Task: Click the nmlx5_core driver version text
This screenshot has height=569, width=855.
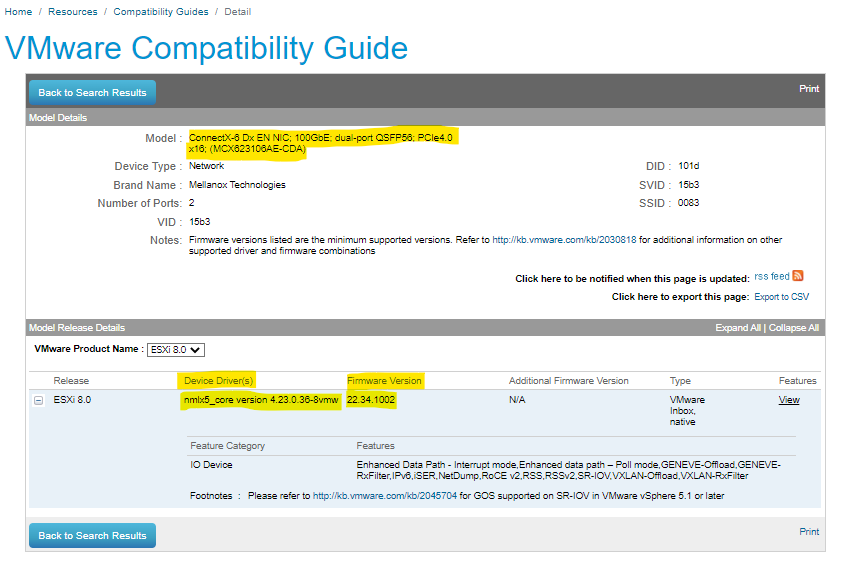Action: pyautogui.click(x=262, y=400)
